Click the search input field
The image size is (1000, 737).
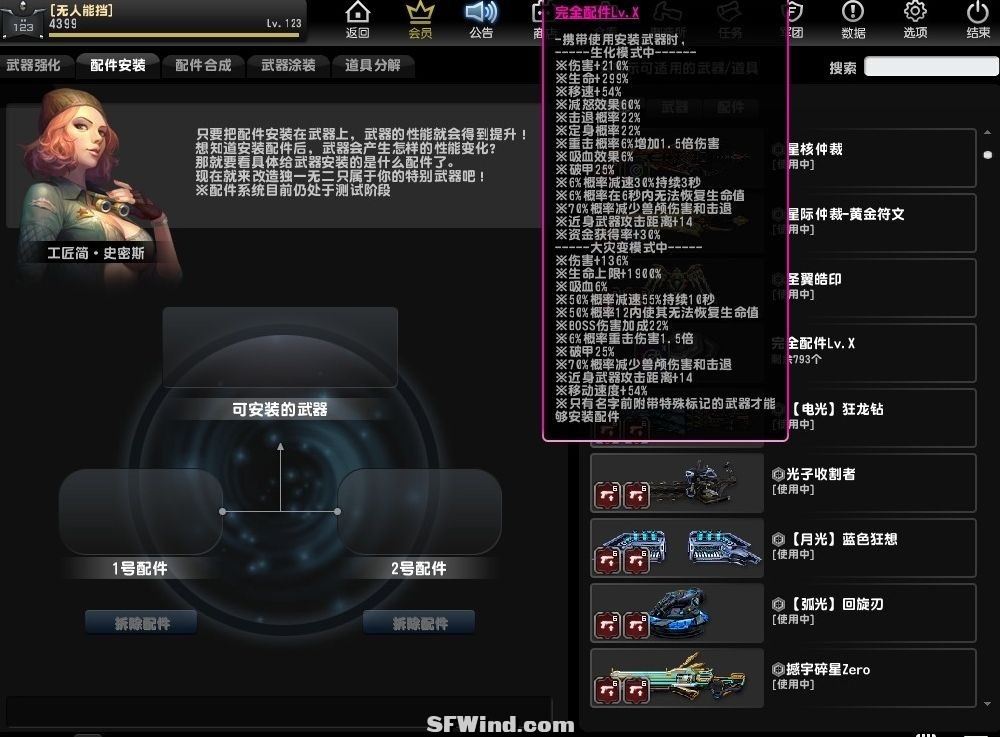tap(931, 66)
